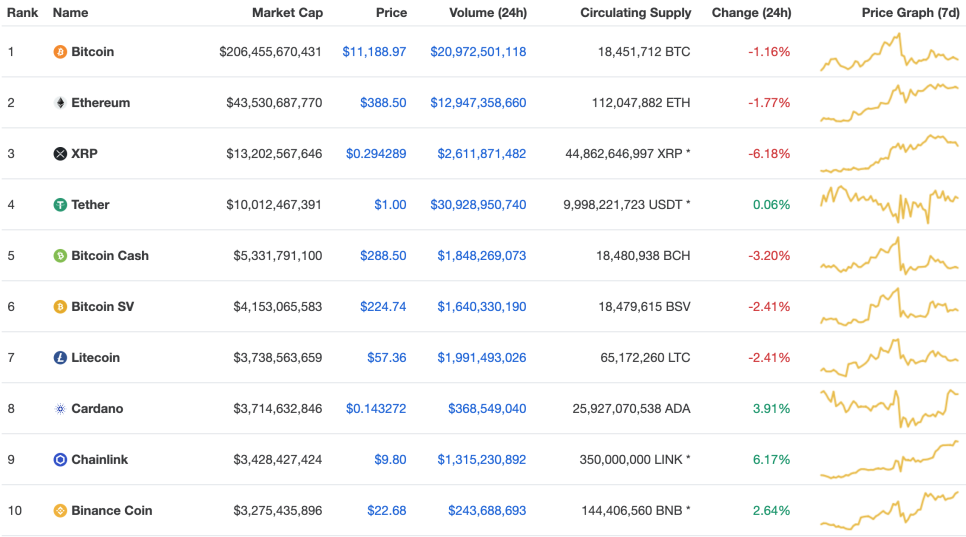
Task: Select circulating supply 18,451,712 BTC
Action: pyautogui.click(x=644, y=52)
